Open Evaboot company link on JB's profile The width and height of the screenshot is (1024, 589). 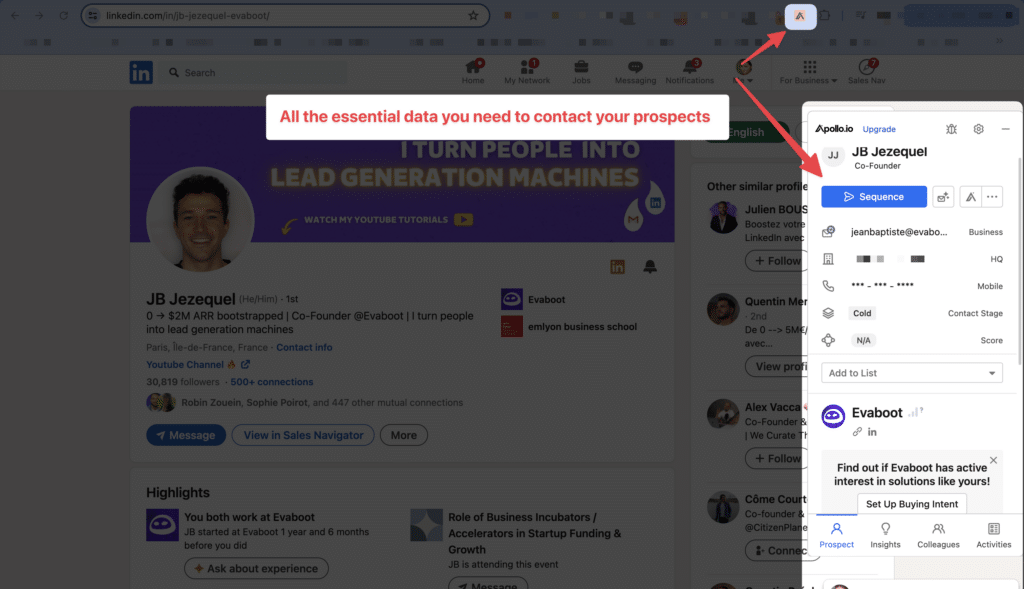533,299
